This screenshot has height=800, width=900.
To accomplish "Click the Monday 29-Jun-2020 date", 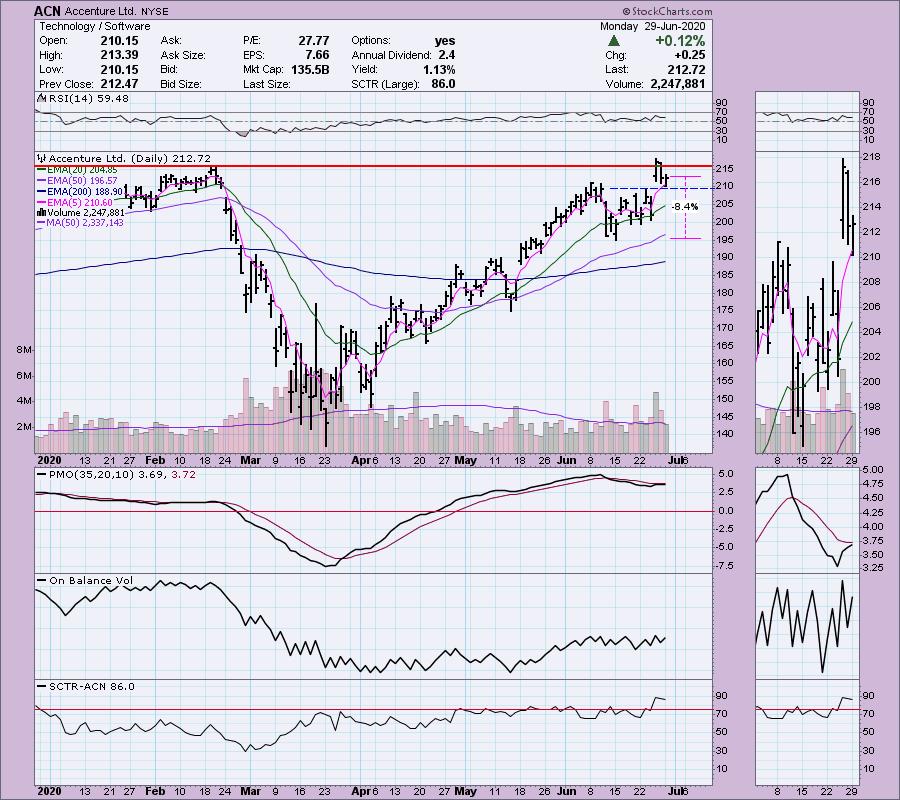I will click(653, 26).
